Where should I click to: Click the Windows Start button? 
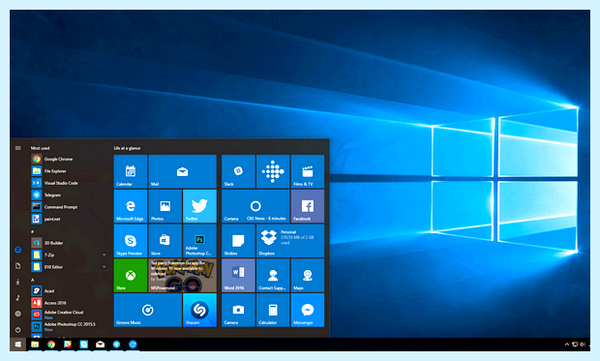click(x=18, y=344)
